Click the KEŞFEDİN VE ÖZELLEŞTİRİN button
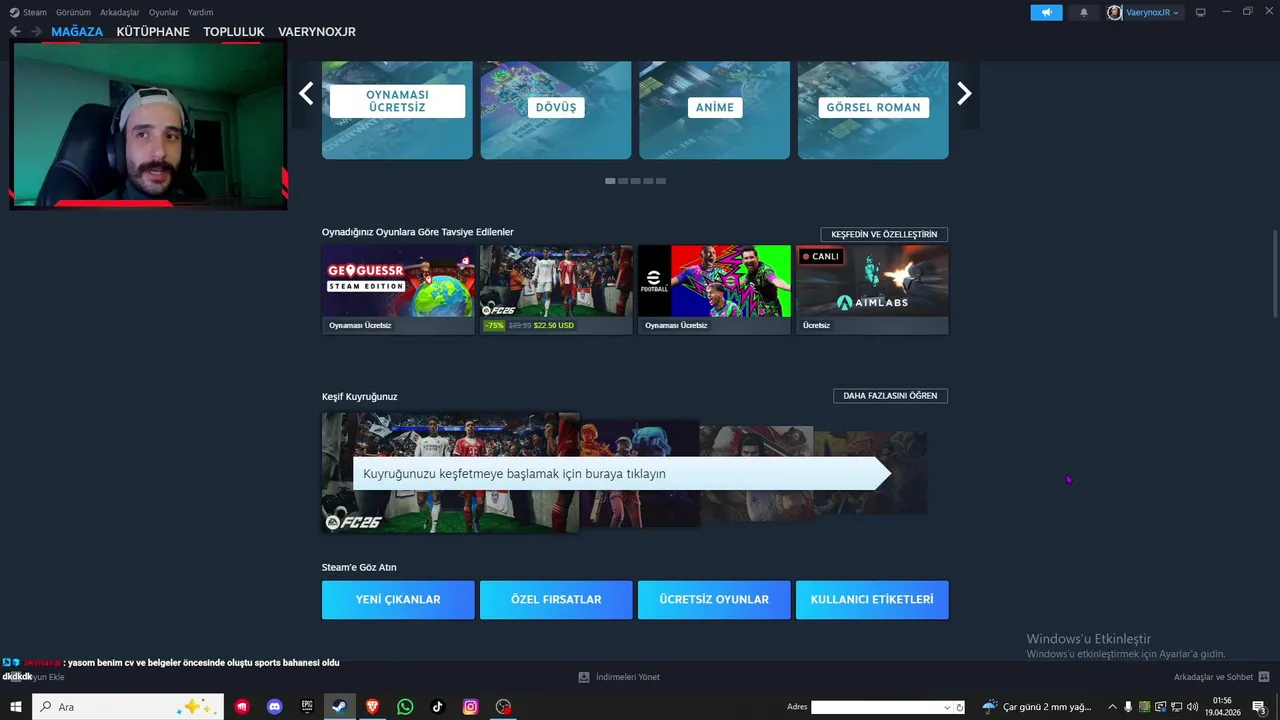Image resolution: width=1280 pixels, height=720 pixels. [884, 234]
